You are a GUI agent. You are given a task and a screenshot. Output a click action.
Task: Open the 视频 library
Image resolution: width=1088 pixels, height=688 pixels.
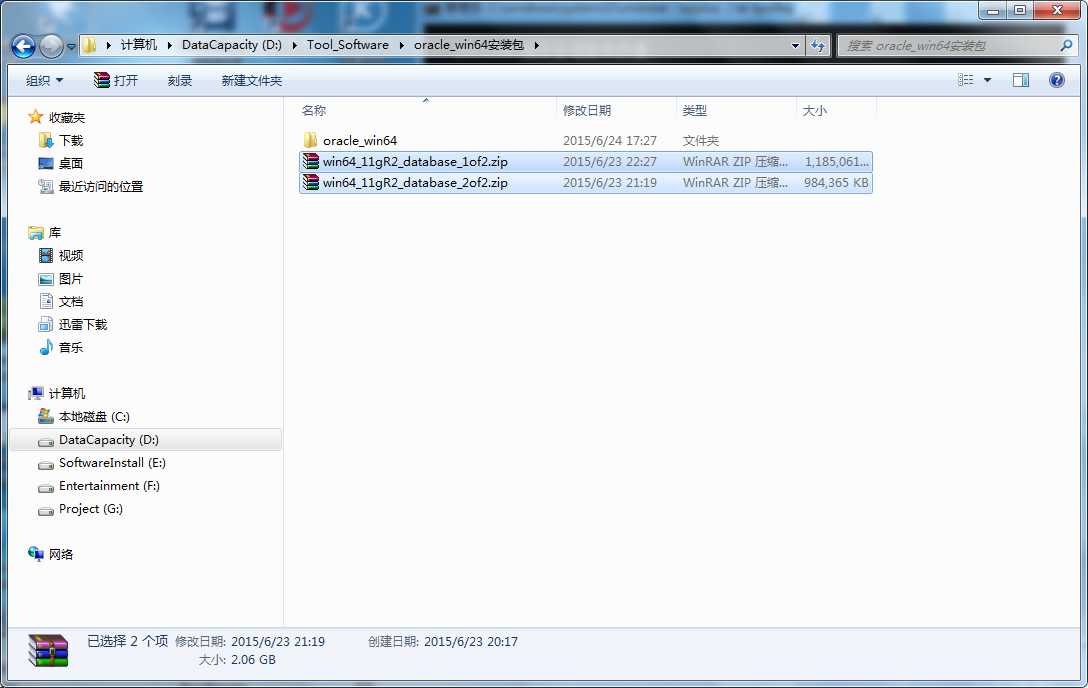click(x=71, y=256)
